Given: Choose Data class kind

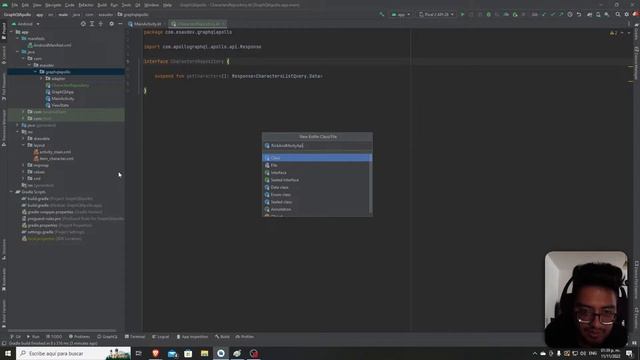Looking at the screenshot, I should [317, 187].
